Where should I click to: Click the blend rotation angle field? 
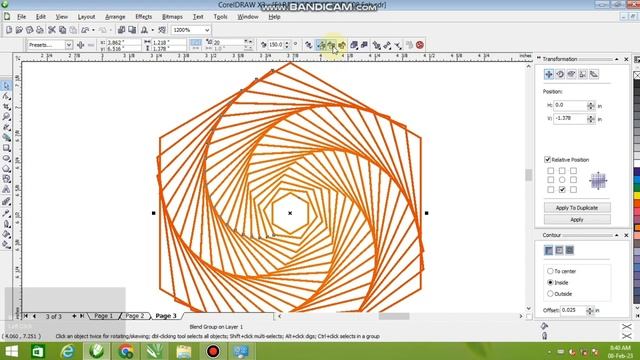point(276,44)
